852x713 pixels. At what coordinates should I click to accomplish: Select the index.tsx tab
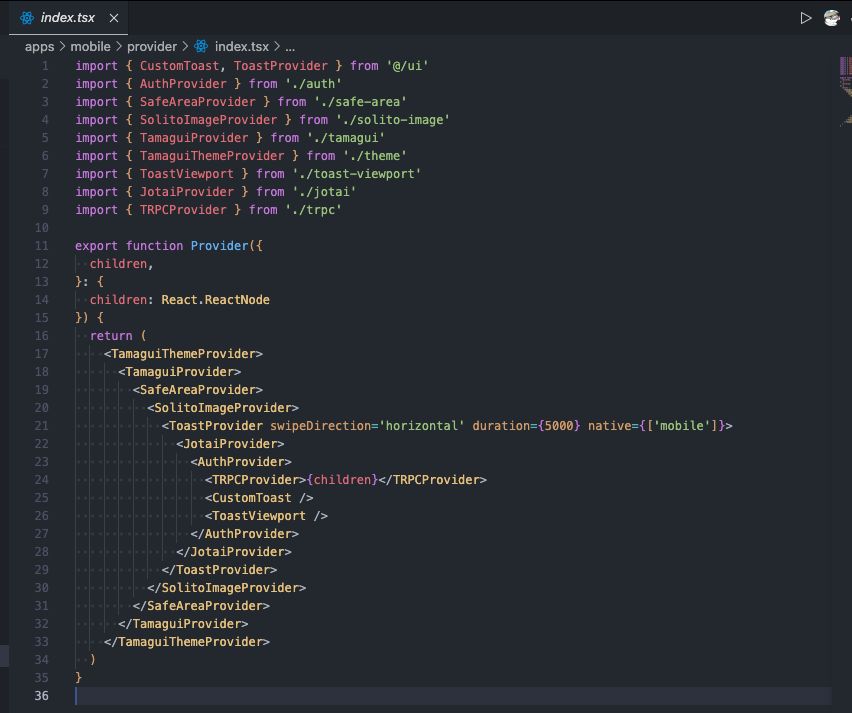(68, 18)
